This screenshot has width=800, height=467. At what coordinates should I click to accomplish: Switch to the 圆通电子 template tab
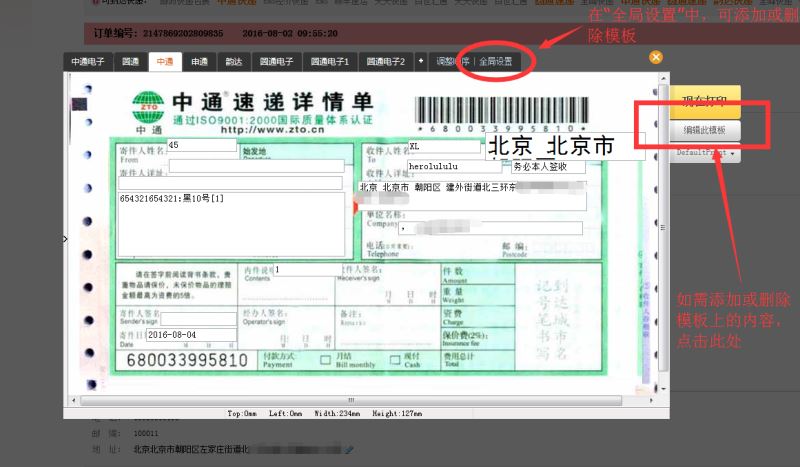[x=277, y=61]
